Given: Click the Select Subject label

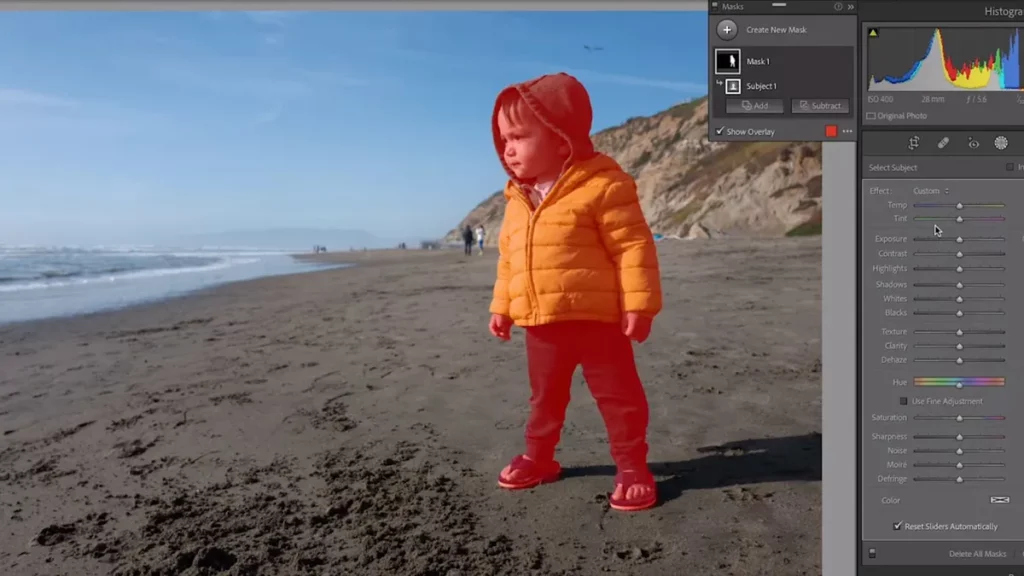Looking at the screenshot, I should pyautogui.click(x=892, y=168).
